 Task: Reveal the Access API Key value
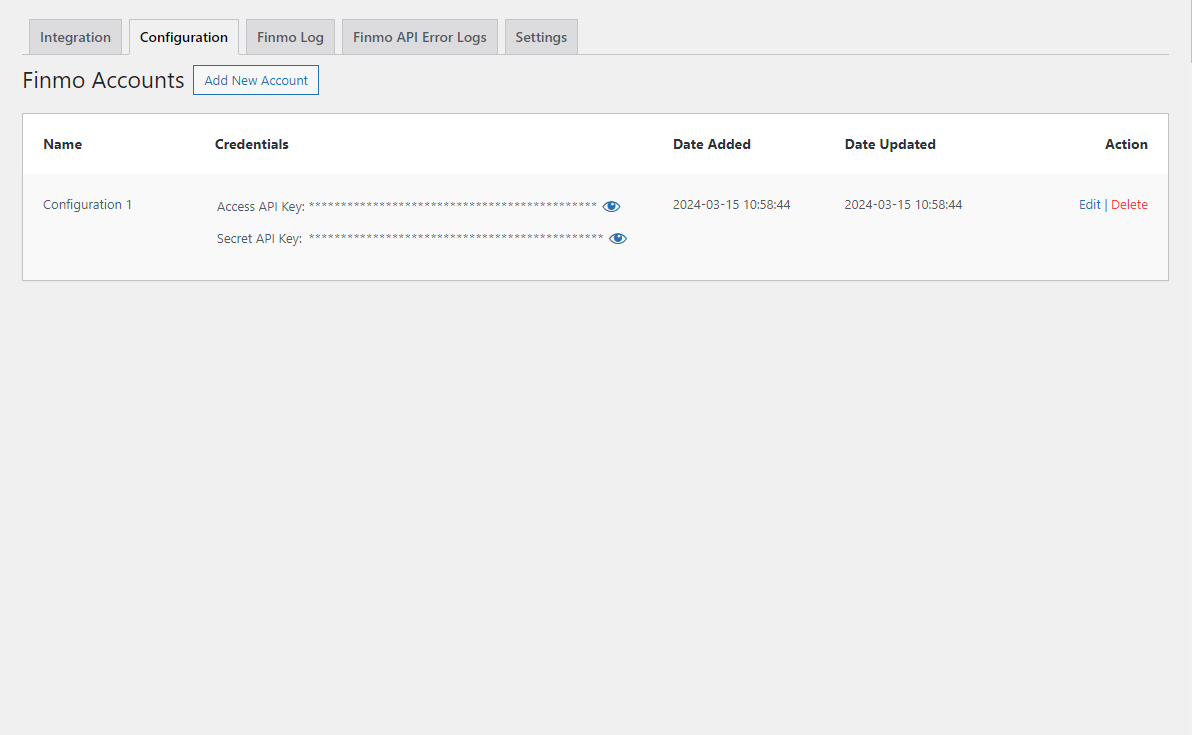tap(611, 207)
